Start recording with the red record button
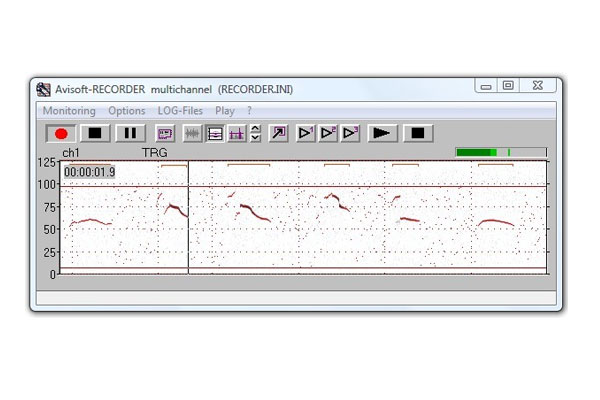This screenshot has height=400, width=600. coord(61,134)
